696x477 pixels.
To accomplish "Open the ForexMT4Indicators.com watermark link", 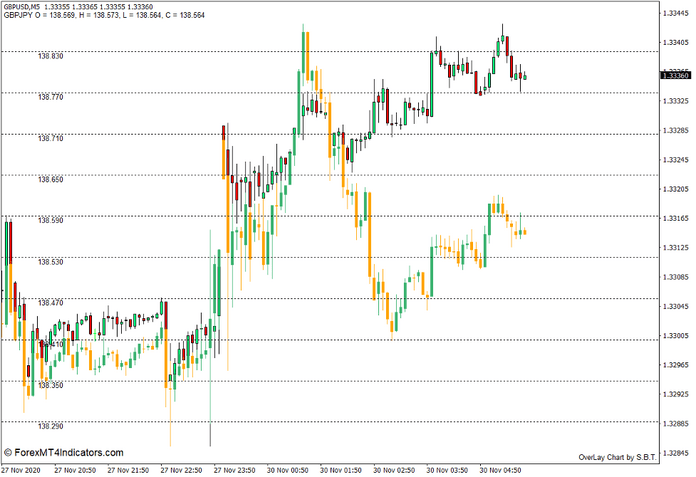I will (x=64, y=452).
